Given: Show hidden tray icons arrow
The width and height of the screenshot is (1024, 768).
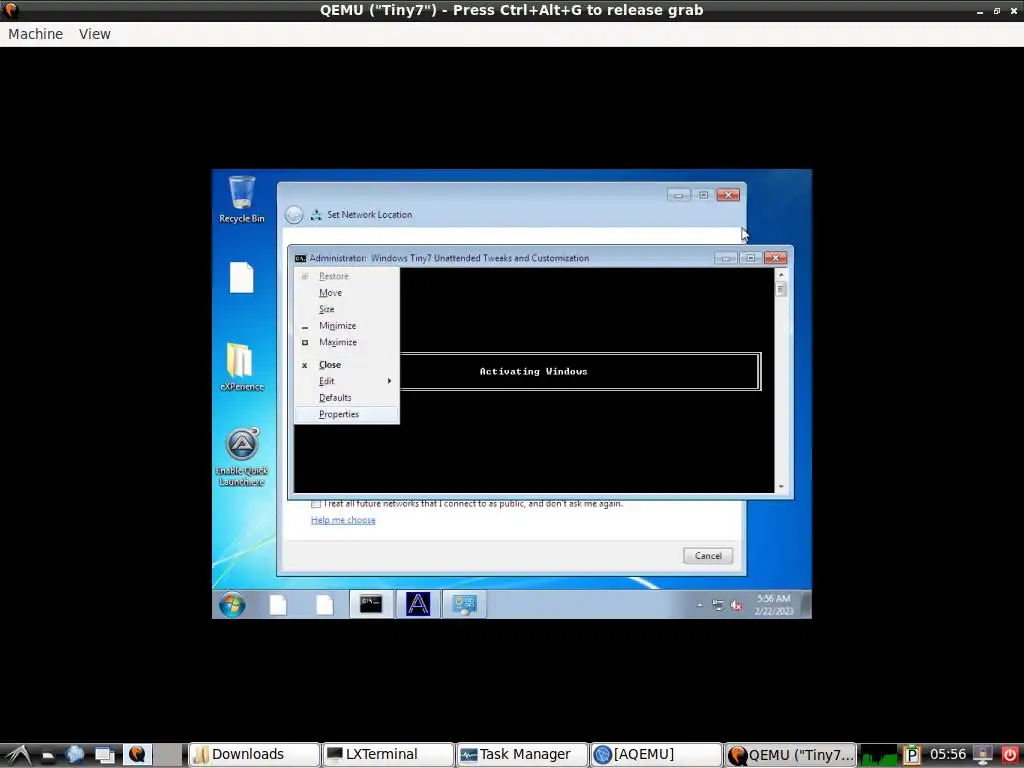Looking at the screenshot, I should click(699, 605).
